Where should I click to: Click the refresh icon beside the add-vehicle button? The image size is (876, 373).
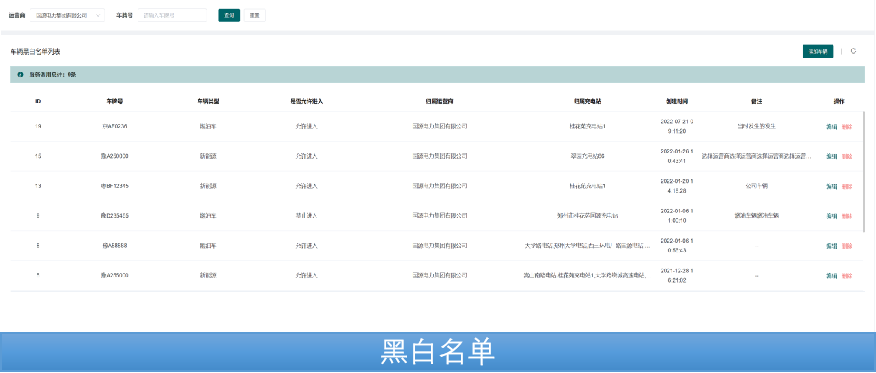pyautogui.click(x=853, y=51)
